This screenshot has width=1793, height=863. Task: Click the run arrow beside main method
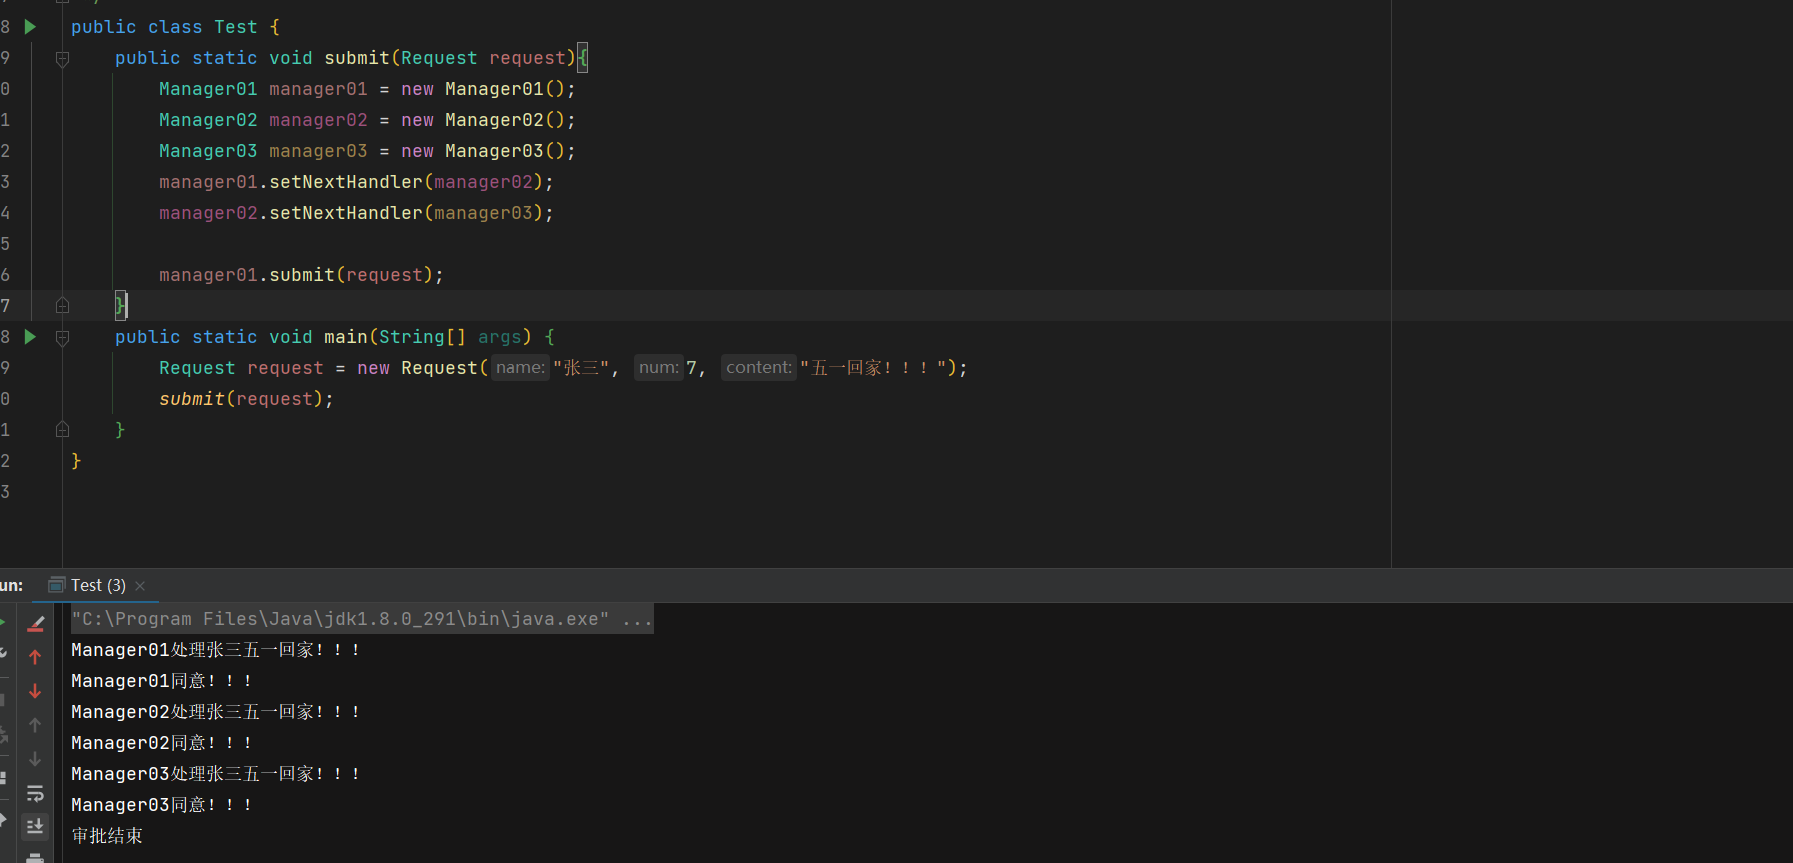30,337
